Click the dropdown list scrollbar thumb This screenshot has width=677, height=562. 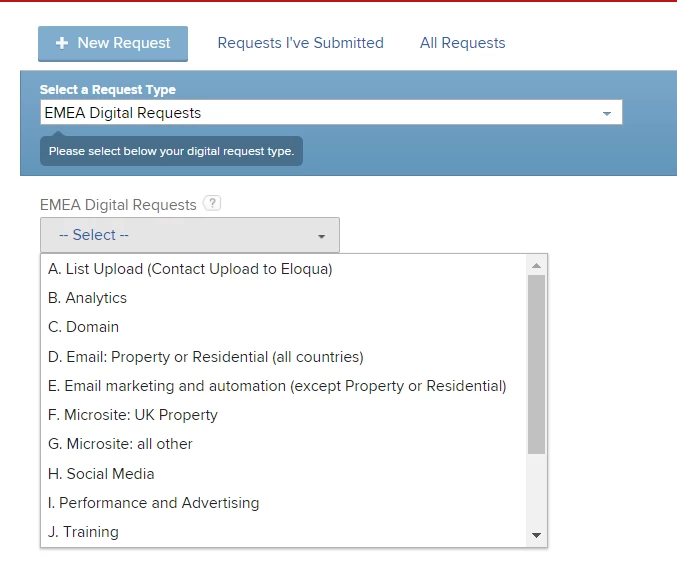pos(536,364)
